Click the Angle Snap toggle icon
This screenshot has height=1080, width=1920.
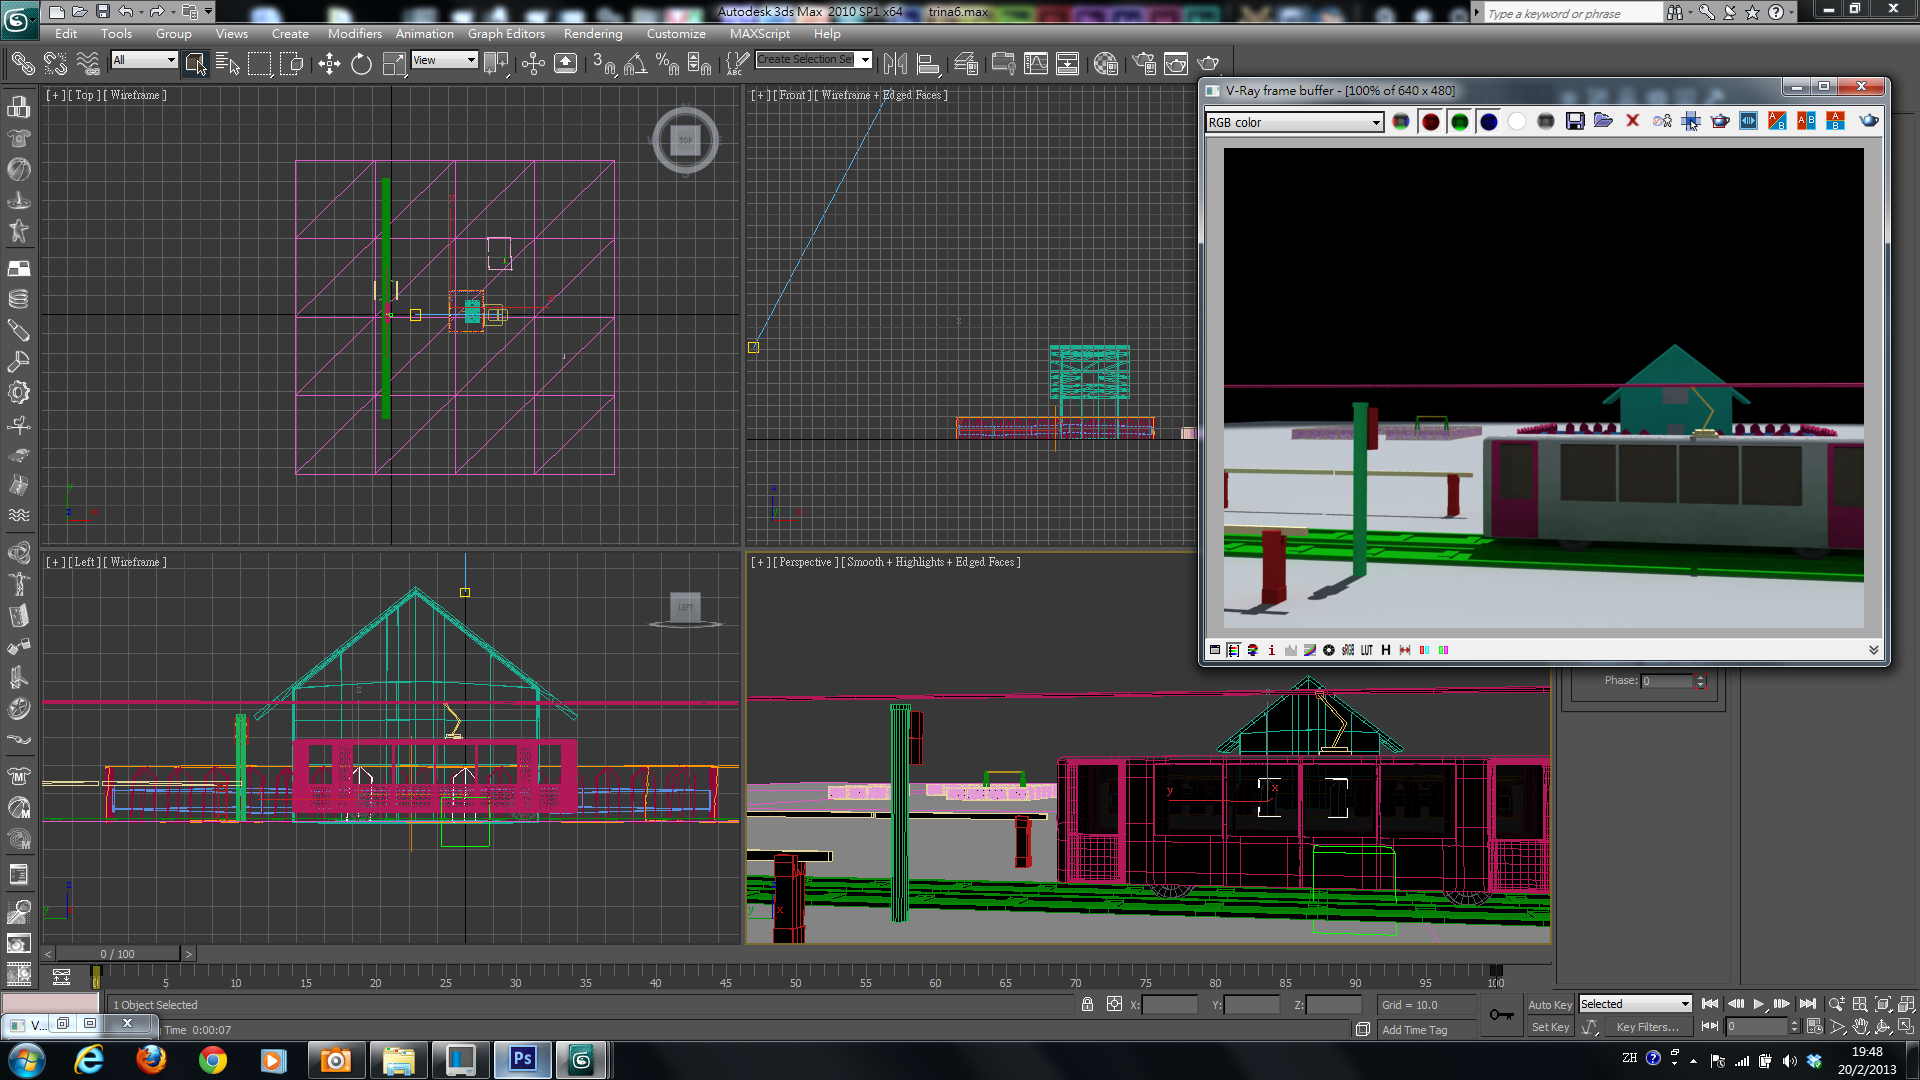click(635, 64)
